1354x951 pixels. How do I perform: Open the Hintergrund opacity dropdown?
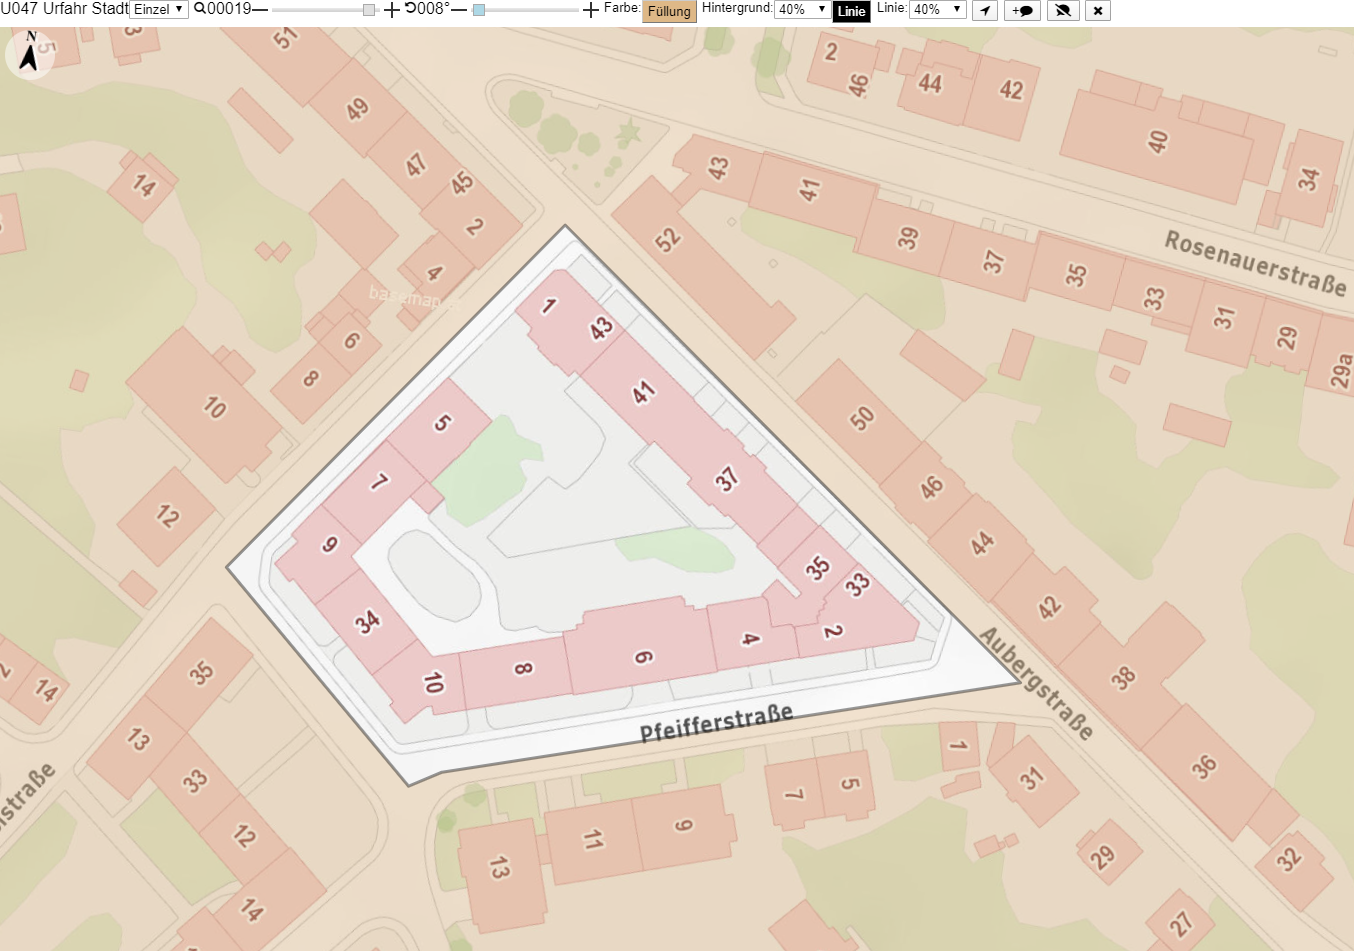[x=802, y=9]
